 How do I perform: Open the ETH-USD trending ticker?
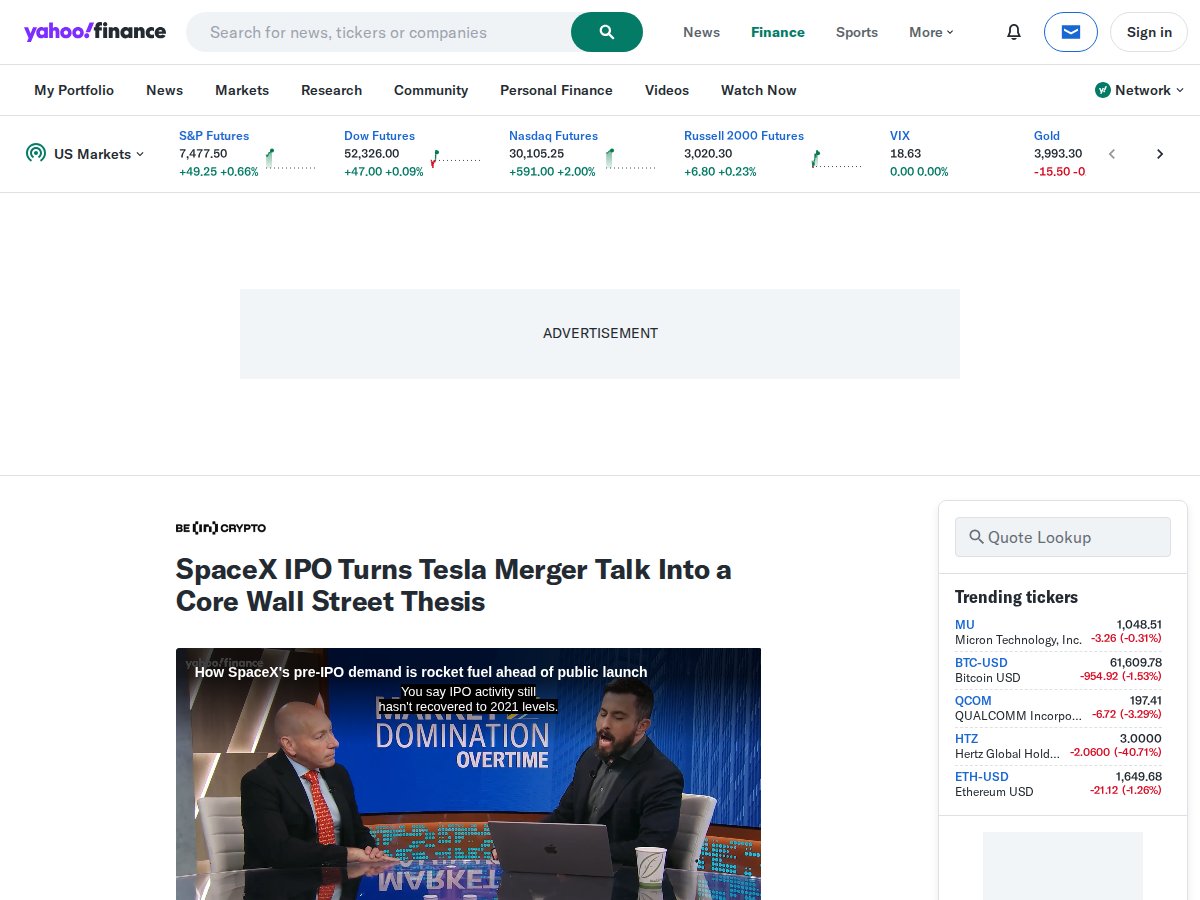[x=981, y=777]
